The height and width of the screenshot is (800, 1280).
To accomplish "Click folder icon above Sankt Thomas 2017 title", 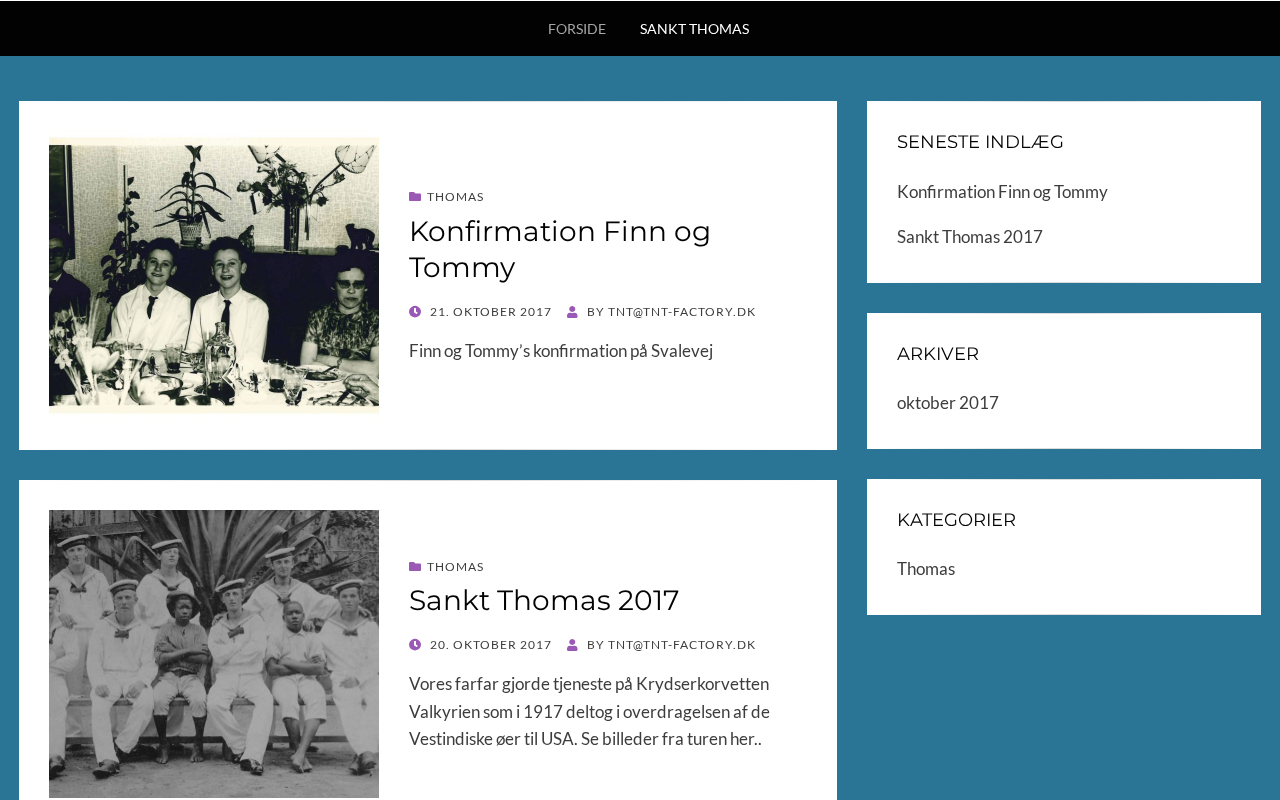I will coord(415,567).
